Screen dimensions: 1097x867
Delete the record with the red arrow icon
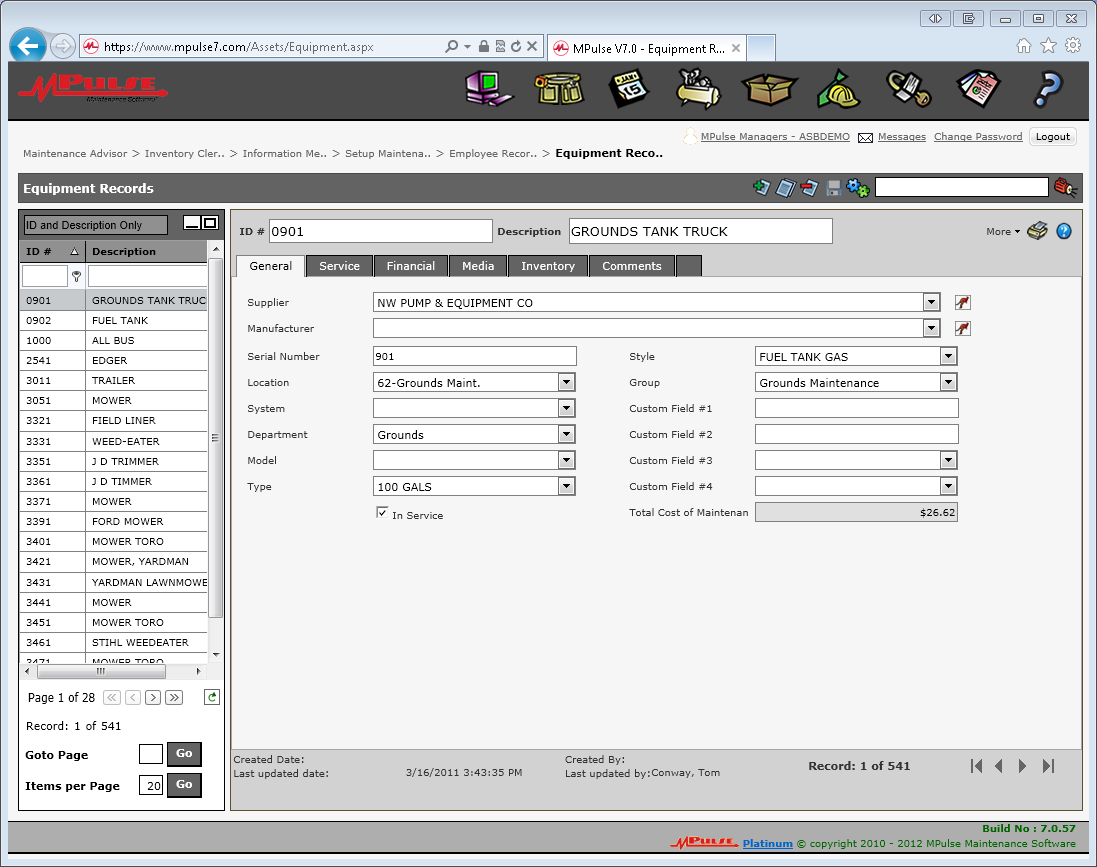point(809,187)
